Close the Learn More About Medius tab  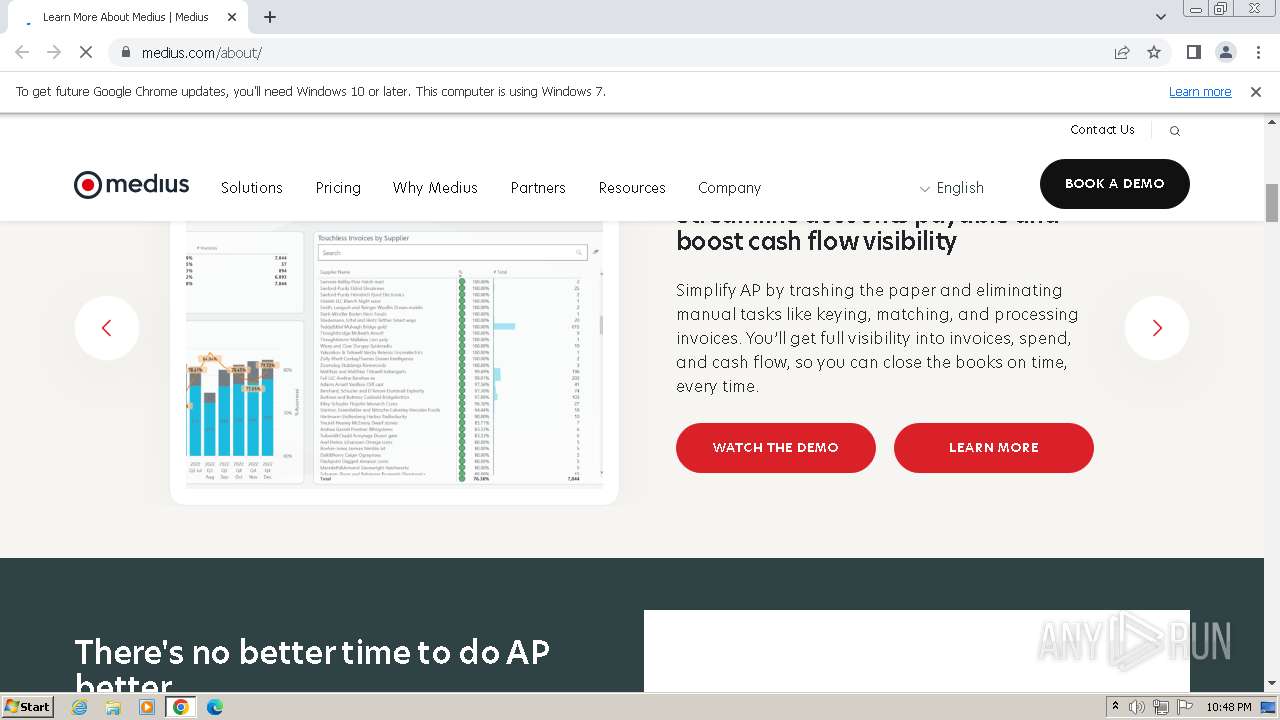click(x=232, y=17)
